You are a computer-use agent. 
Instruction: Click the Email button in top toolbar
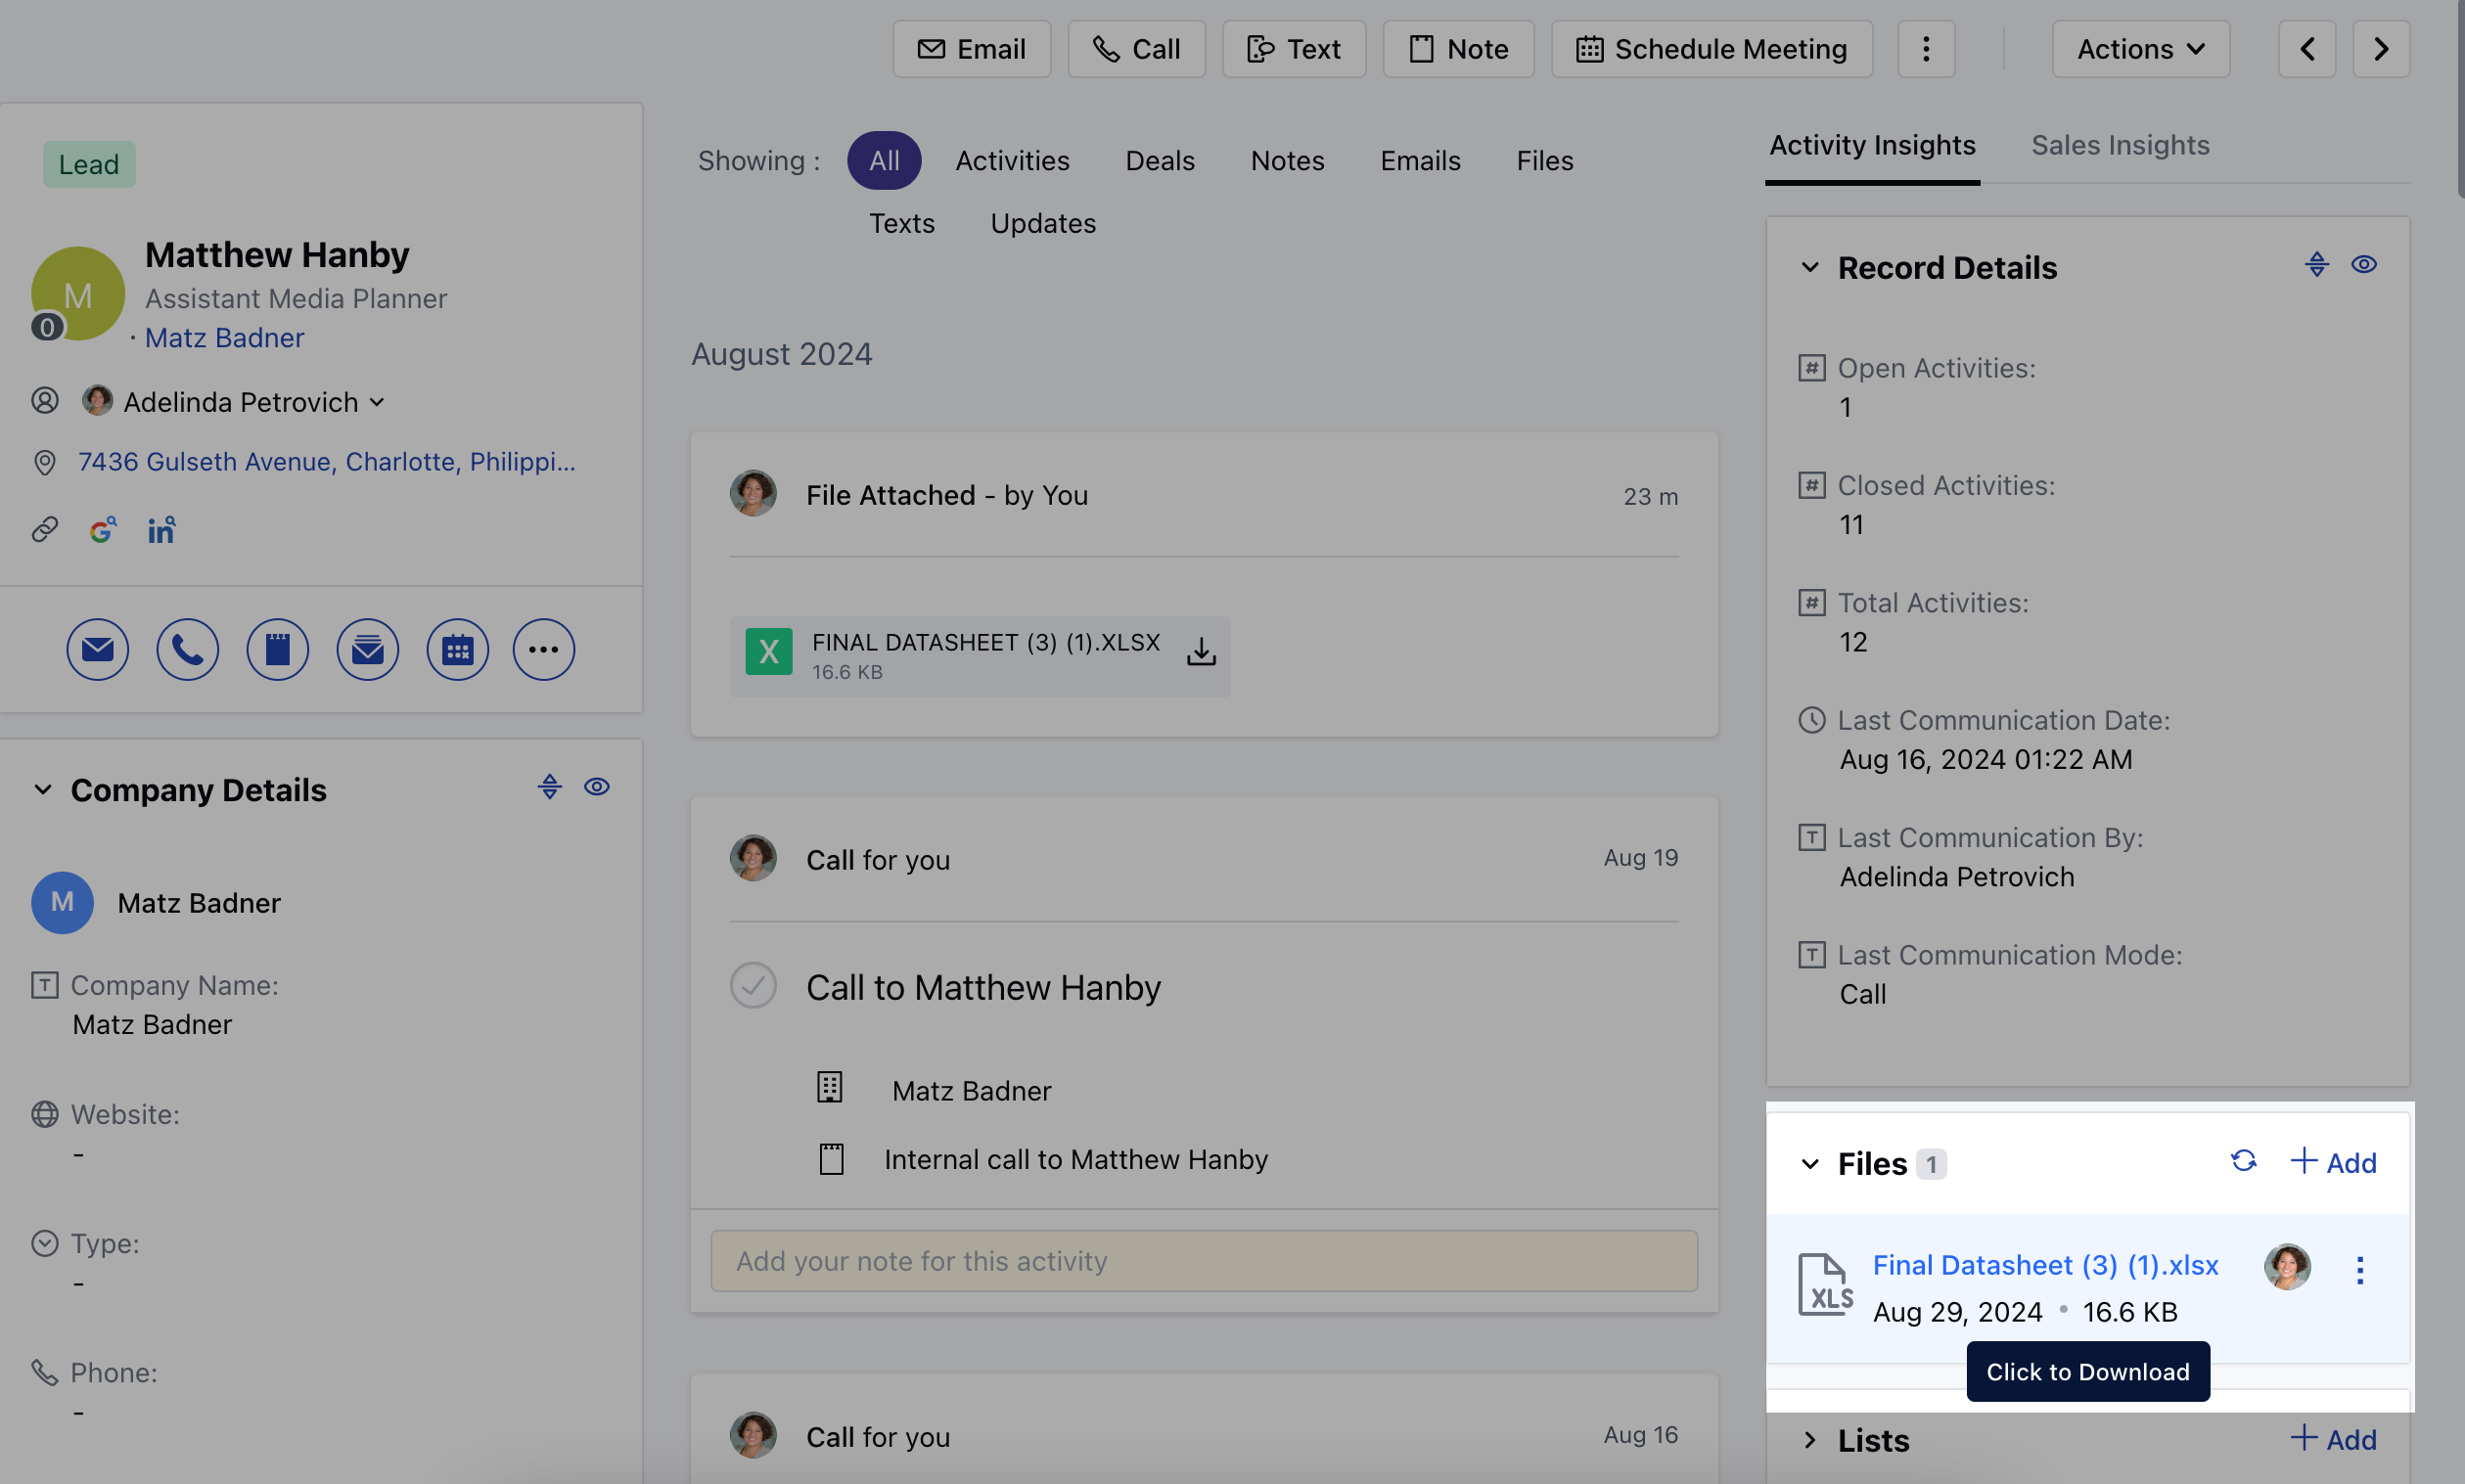(x=971, y=49)
